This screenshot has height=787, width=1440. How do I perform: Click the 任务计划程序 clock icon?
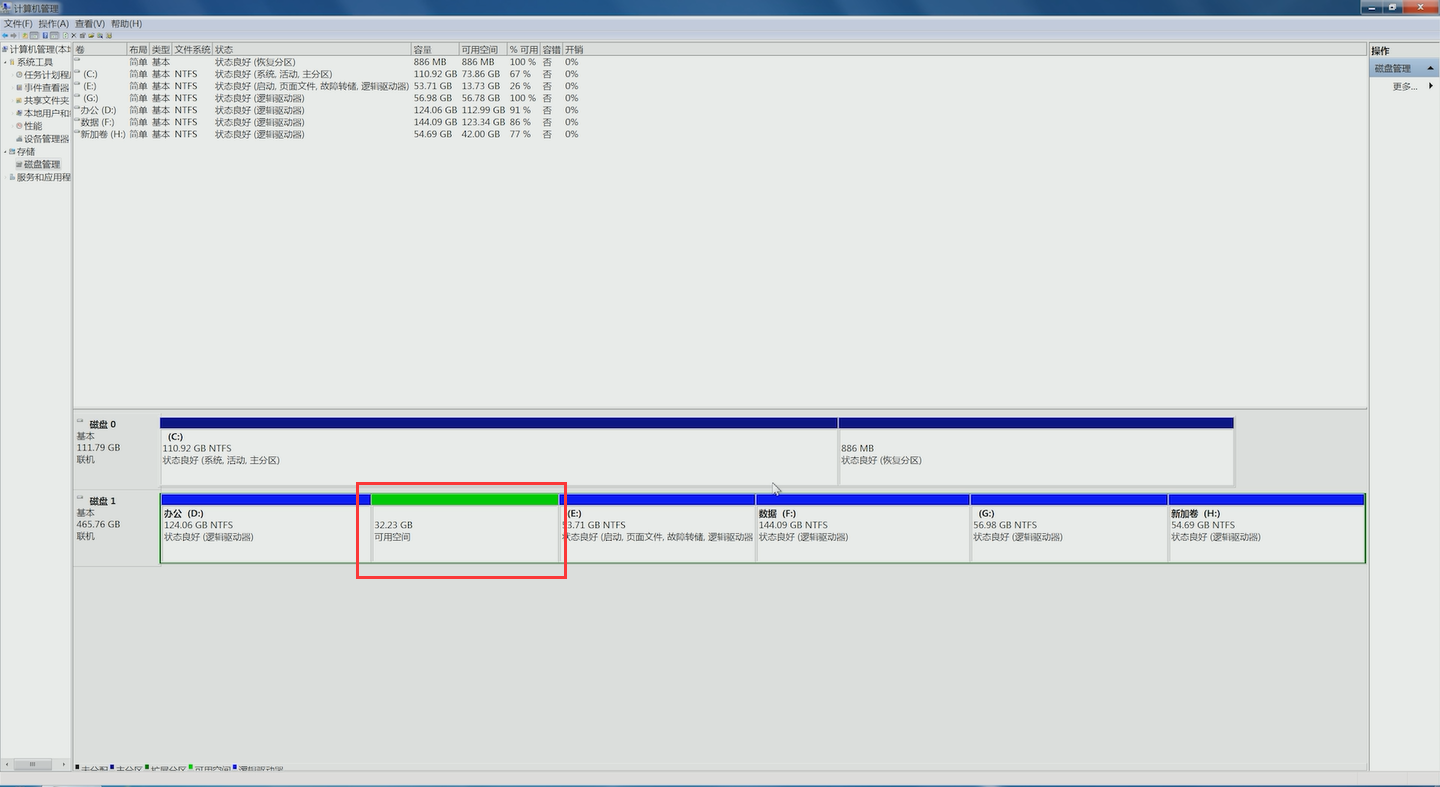point(19,75)
